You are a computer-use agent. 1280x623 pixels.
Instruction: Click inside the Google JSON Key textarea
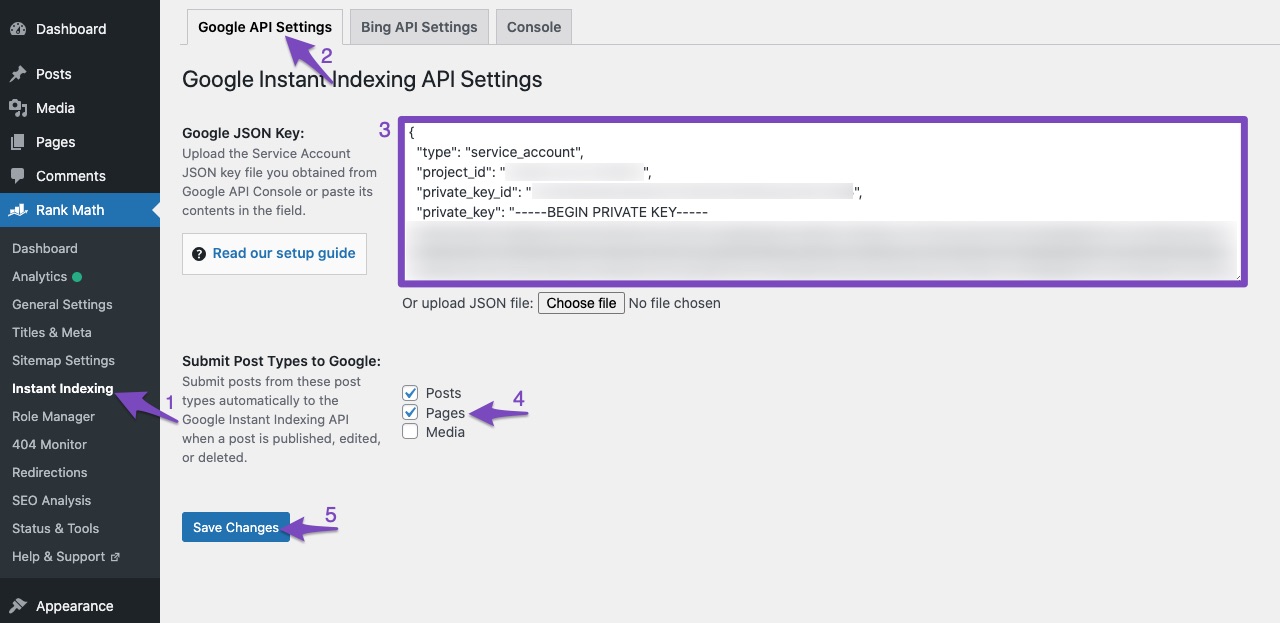(x=822, y=201)
